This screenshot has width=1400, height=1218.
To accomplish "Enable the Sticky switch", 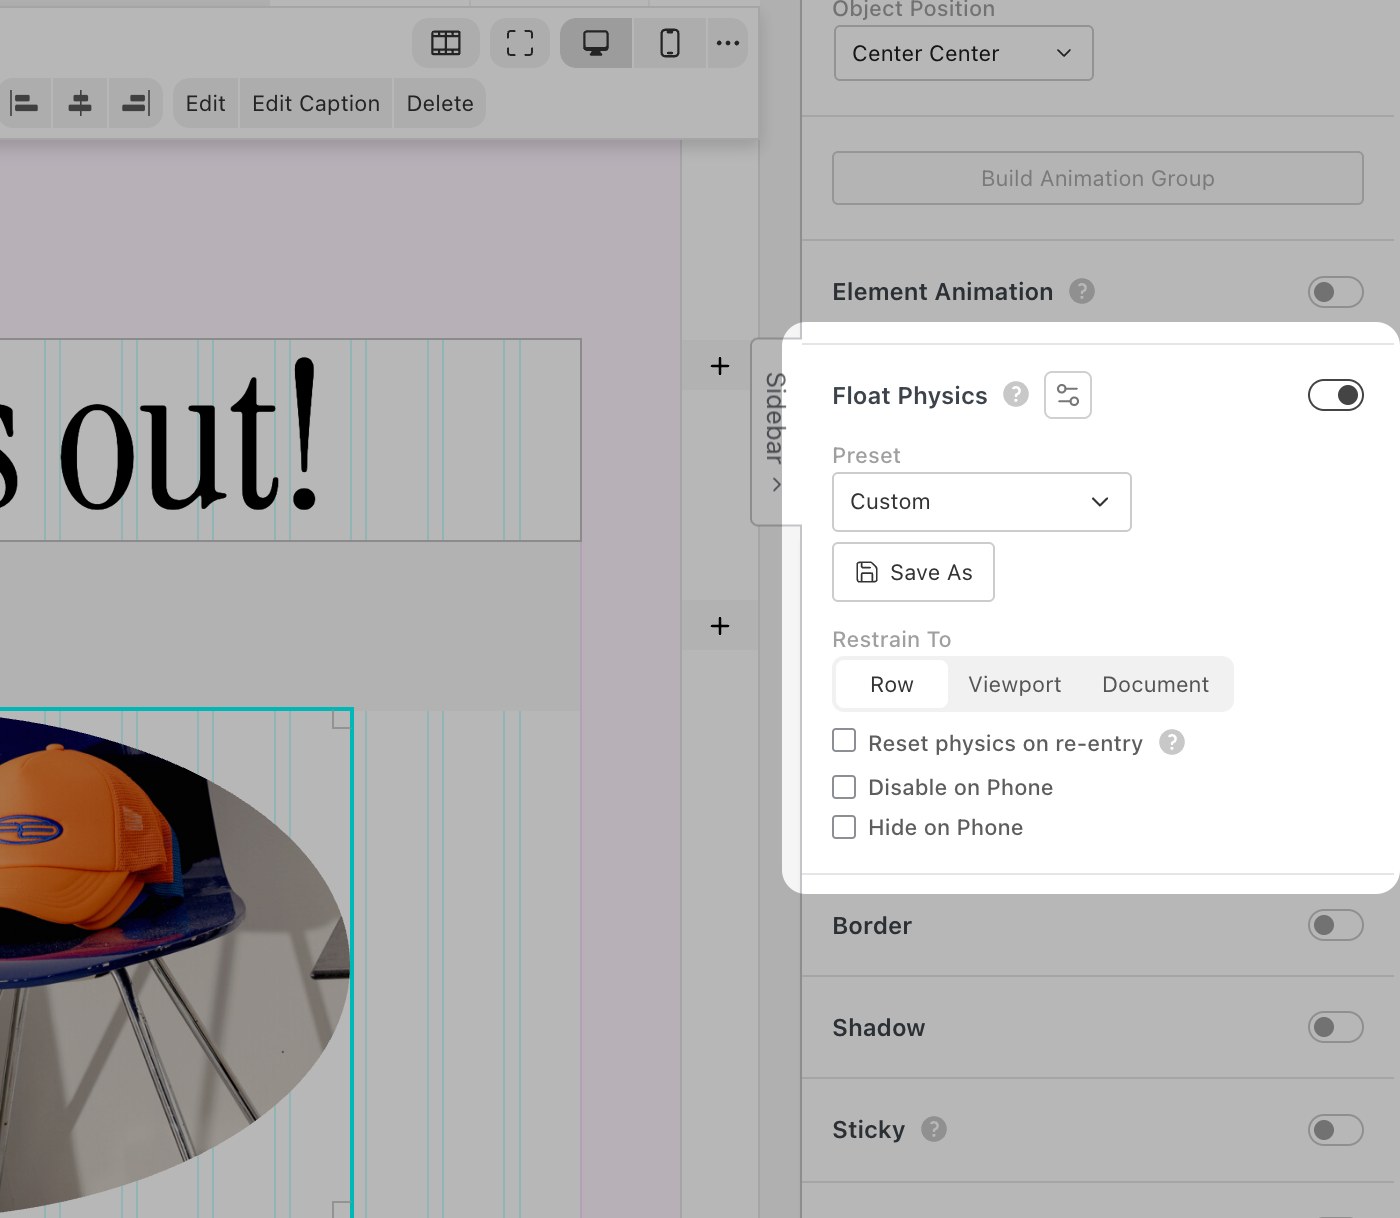I will pos(1336,1130).
